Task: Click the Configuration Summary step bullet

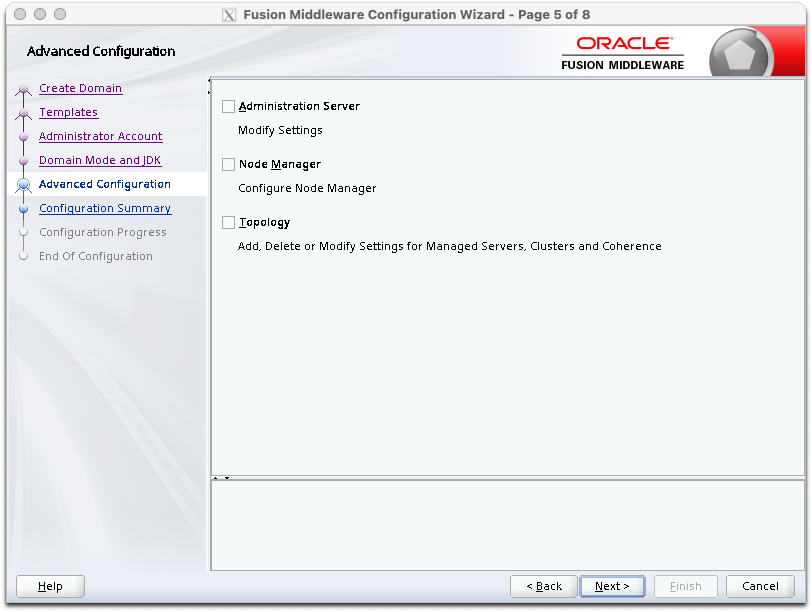Action: [x=23, y=209]
